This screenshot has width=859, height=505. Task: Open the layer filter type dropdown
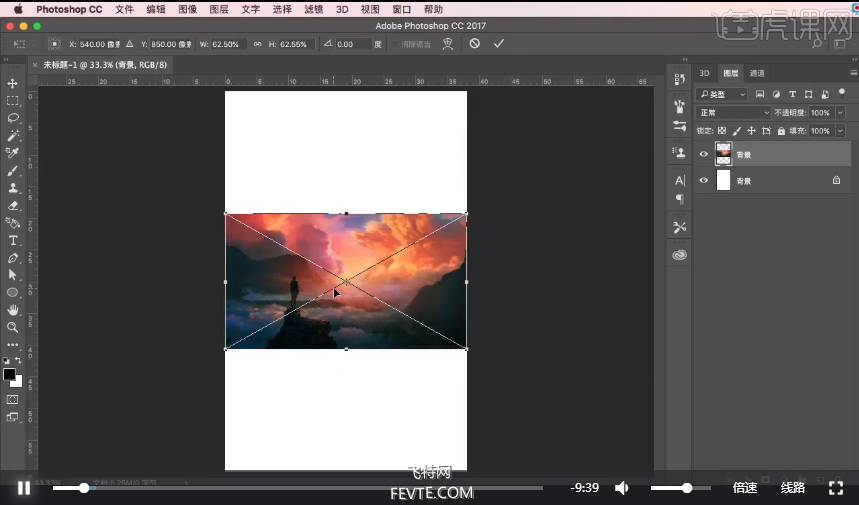click(721, 94)
